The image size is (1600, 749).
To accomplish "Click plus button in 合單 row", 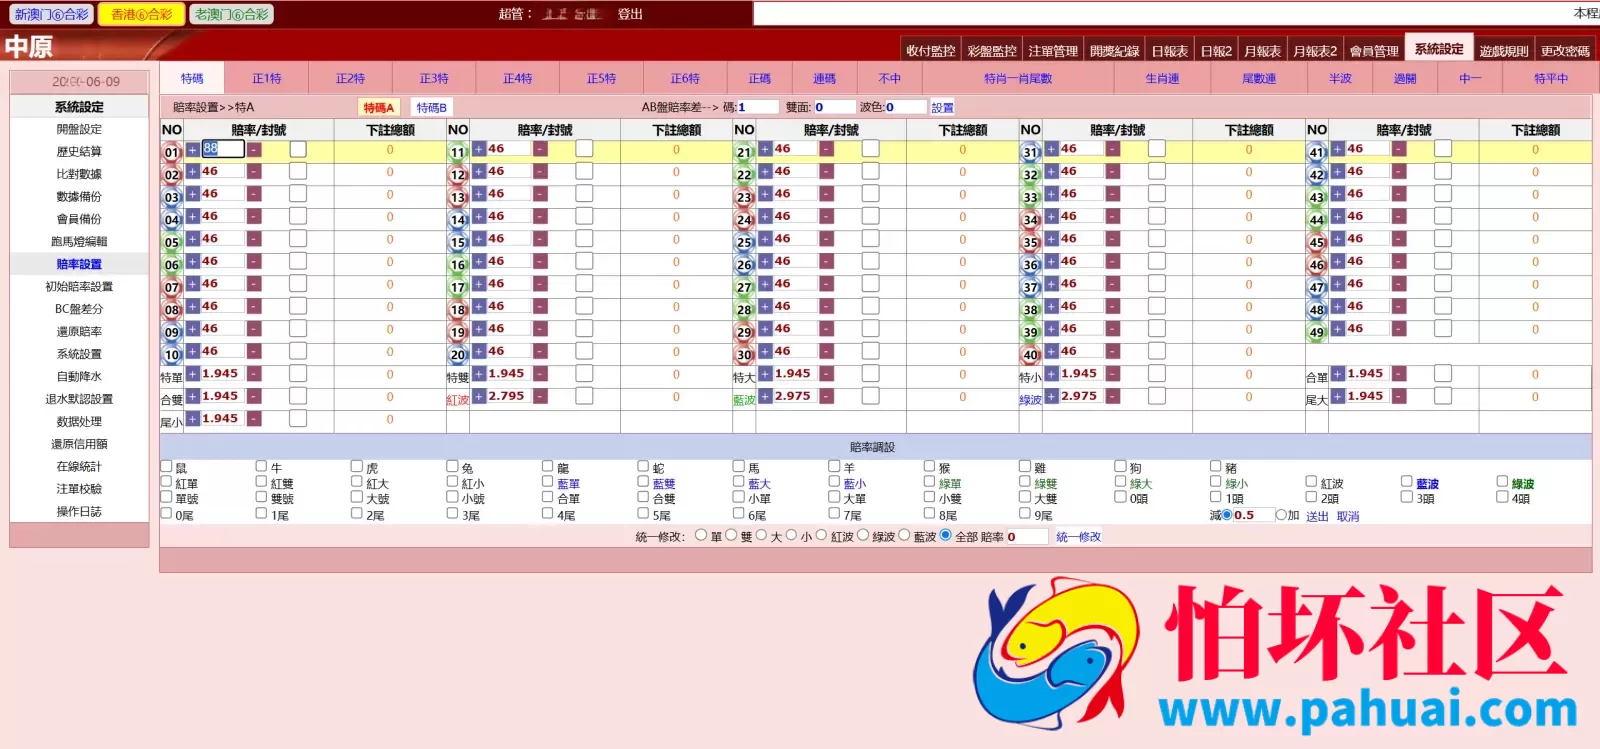I will tap(1338, 374).
